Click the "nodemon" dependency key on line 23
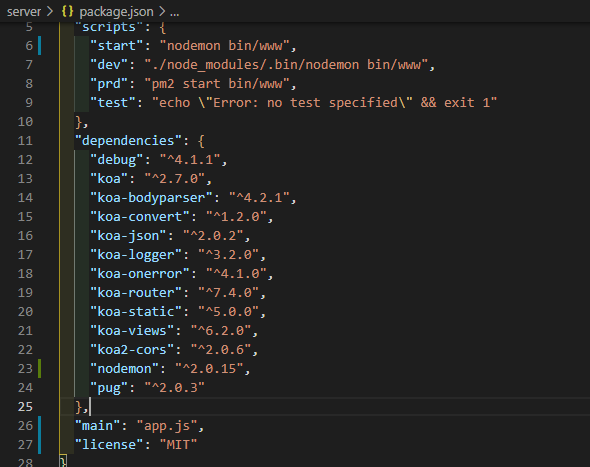The height and width of the screenshot is (467, 590). coord(125,369)
